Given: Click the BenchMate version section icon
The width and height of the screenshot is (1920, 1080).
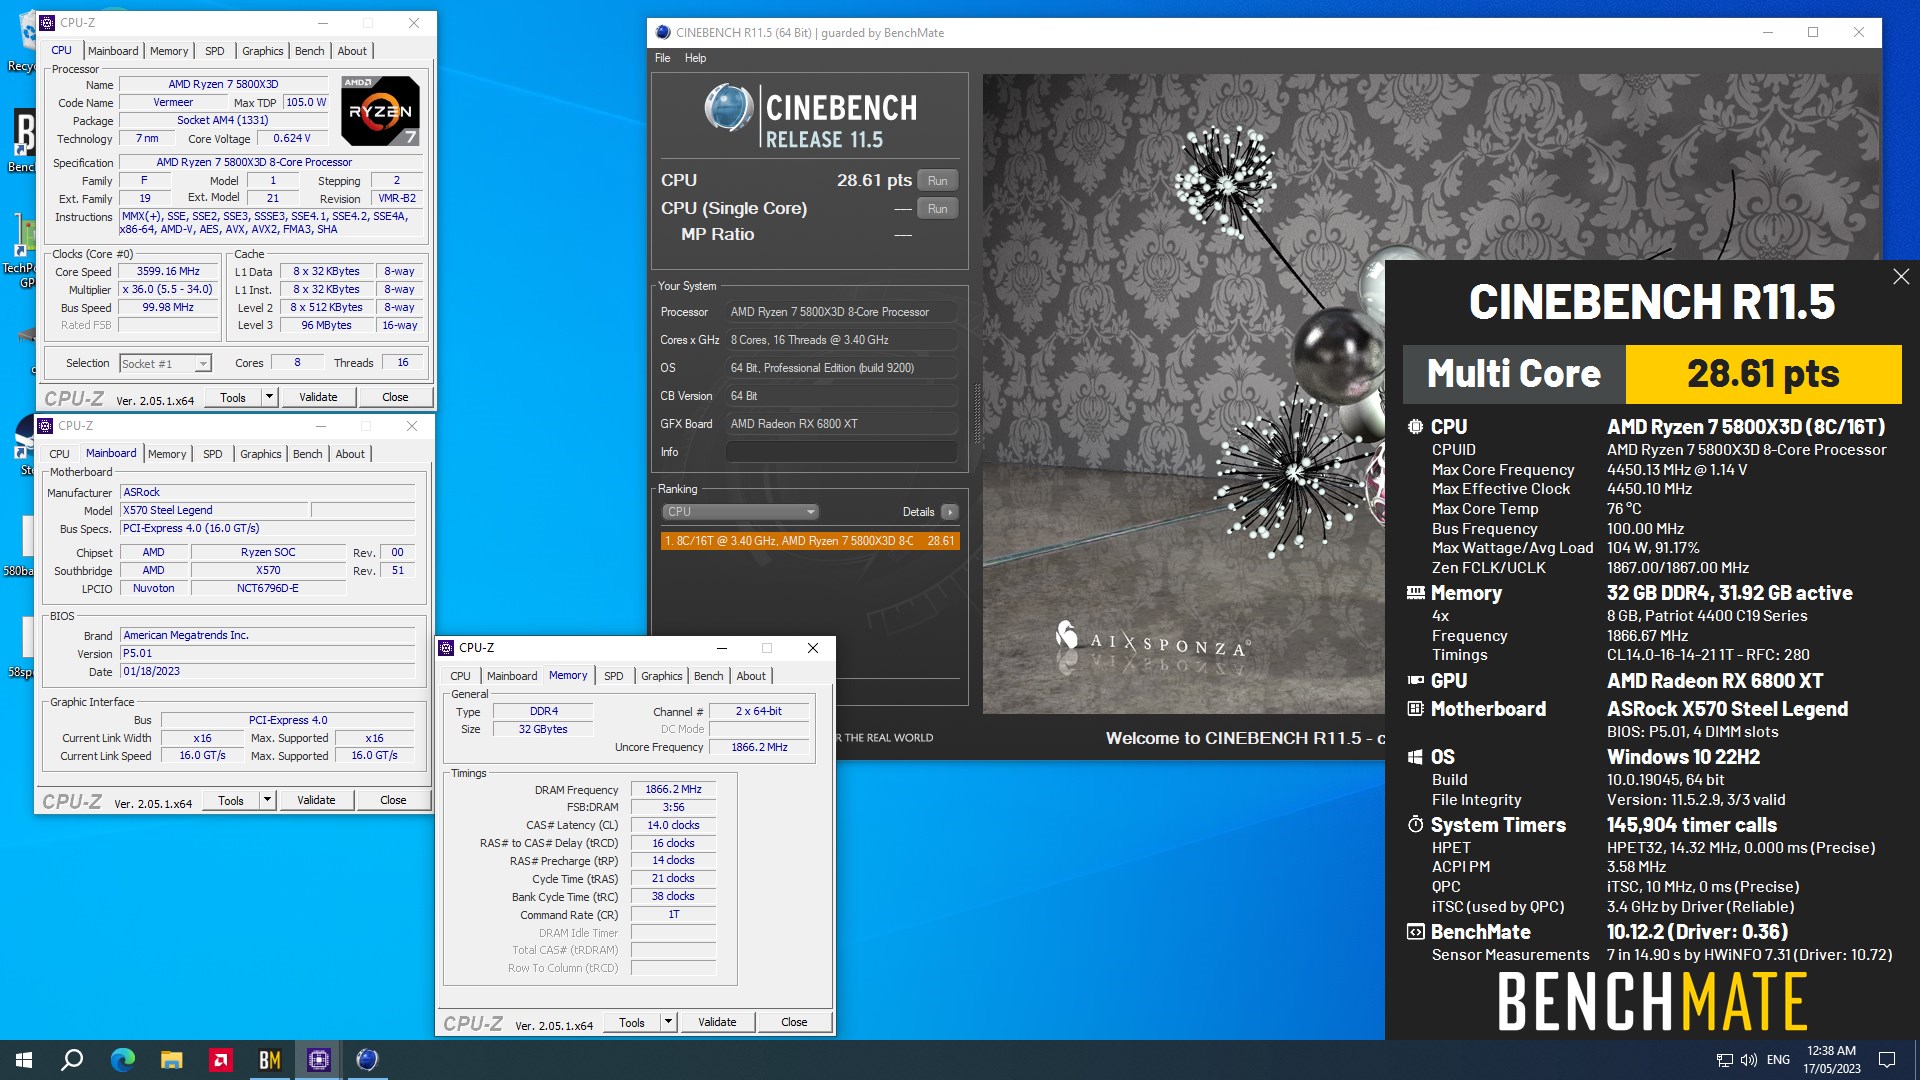Looking at the screenshot, I should 1415,932.
